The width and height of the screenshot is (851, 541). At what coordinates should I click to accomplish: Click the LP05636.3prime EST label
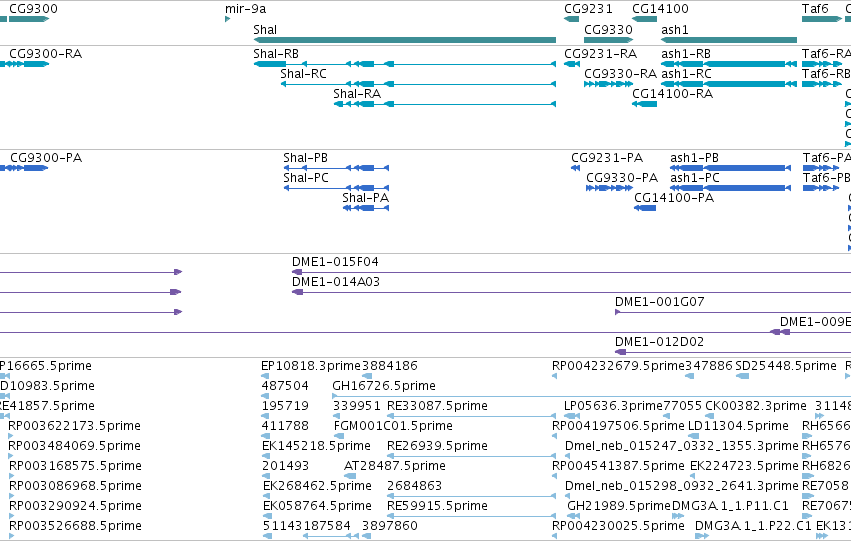pyautogui.click(x=613, y=406)
